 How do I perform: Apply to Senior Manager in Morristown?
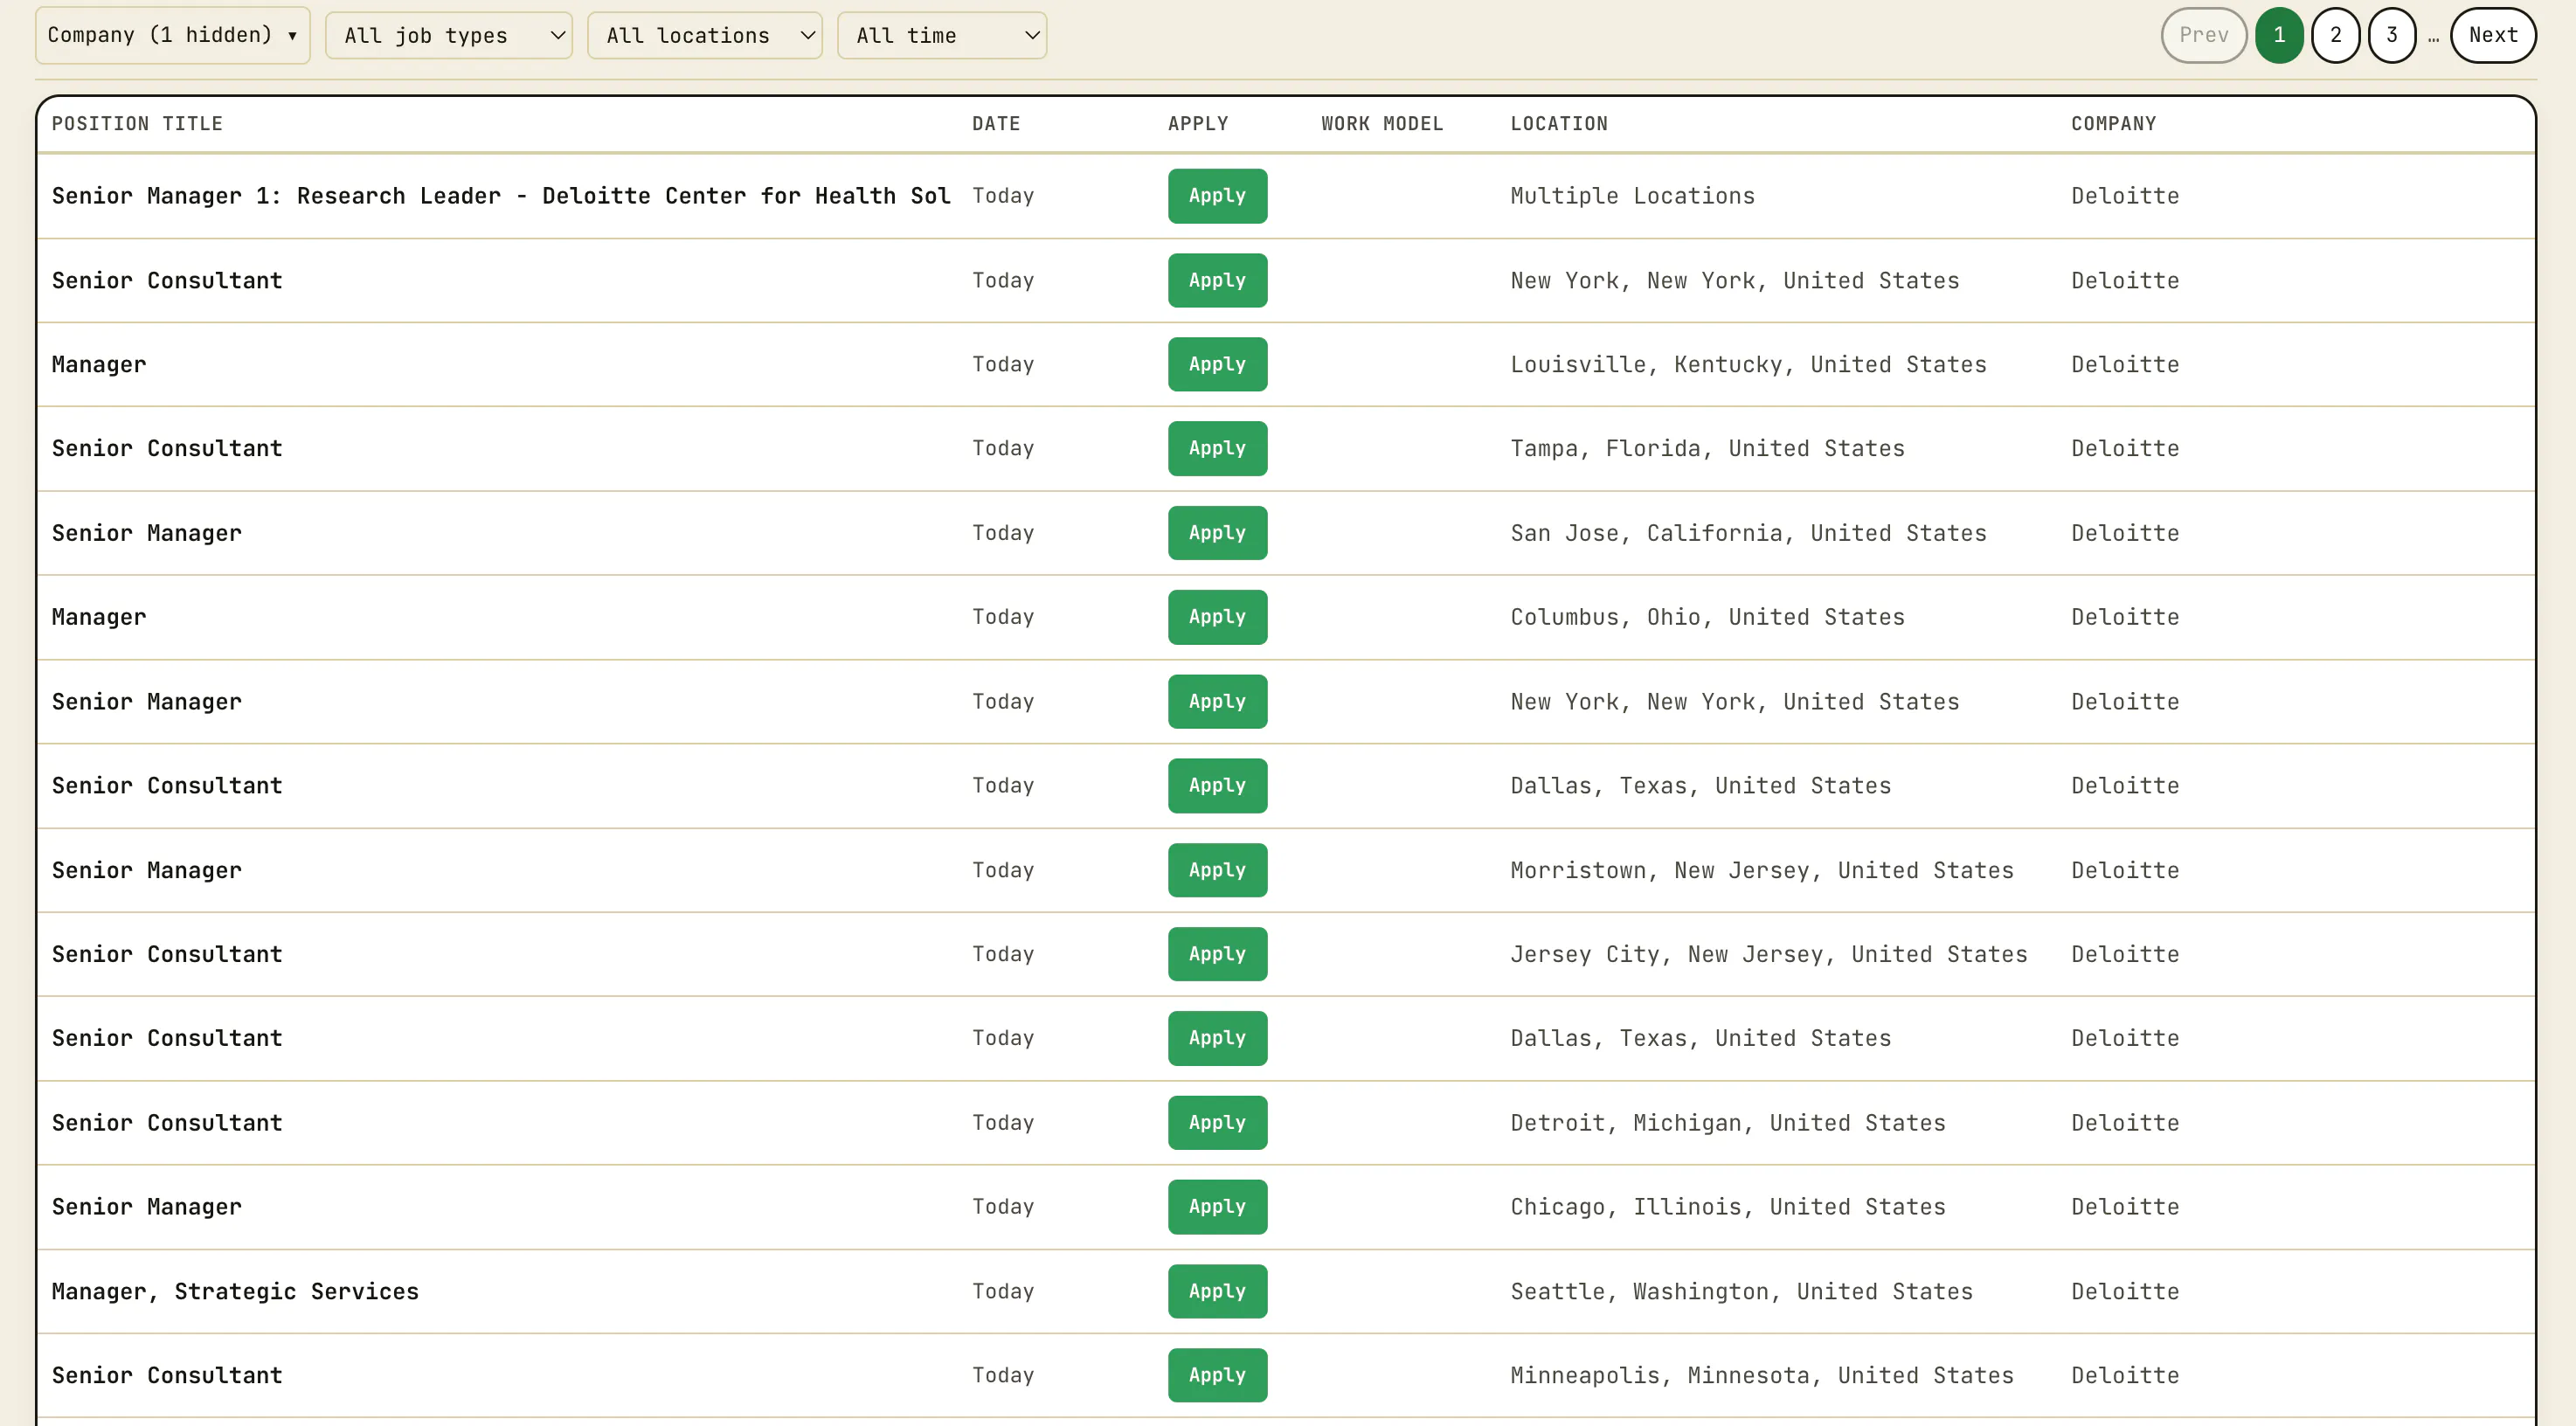(x=1217, y=870)
